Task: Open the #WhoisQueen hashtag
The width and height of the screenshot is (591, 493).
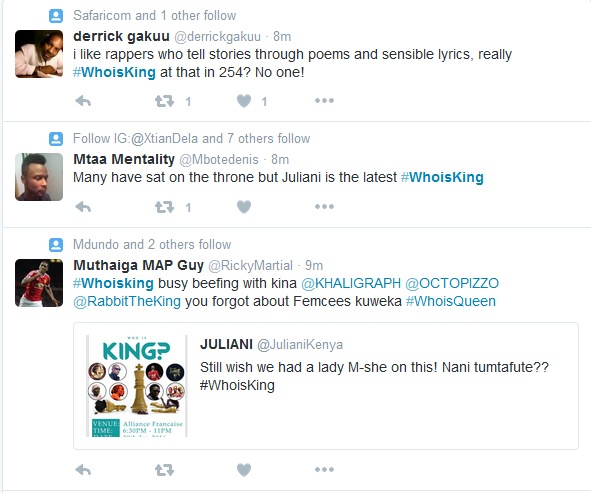Action: (451, 302)
